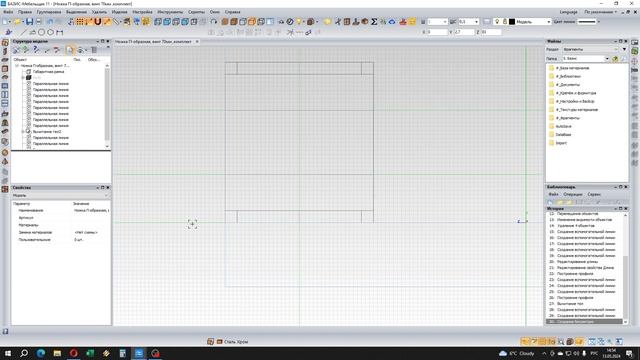This screenshot has width=640, height=360.
Task: Click the black layer color swatch
Action: (x=512, y=22)
